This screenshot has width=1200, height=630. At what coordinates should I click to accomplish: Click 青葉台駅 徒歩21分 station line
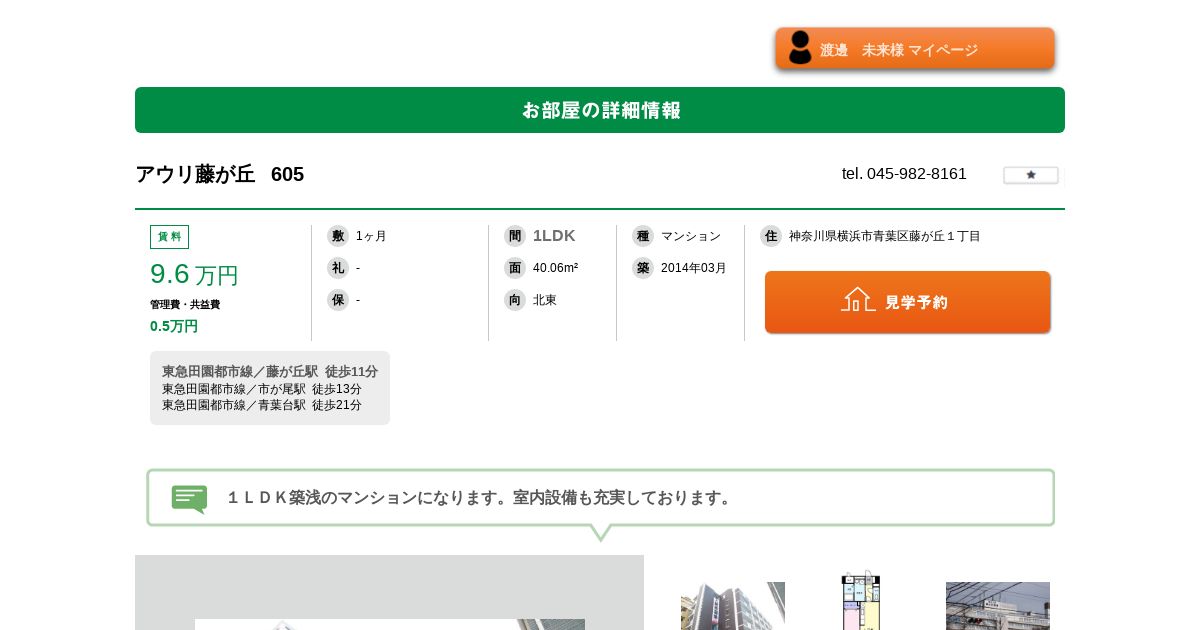262,405
